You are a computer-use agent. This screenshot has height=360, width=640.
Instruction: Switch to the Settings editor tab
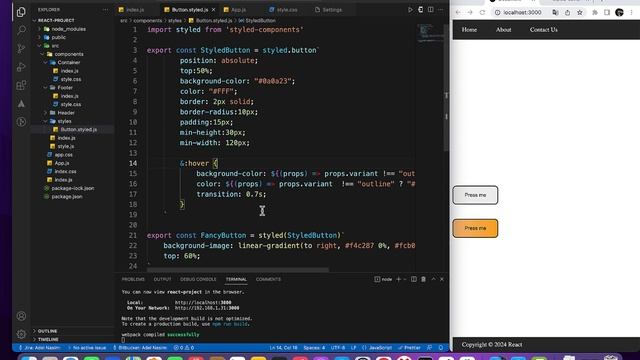coord(331,9)
